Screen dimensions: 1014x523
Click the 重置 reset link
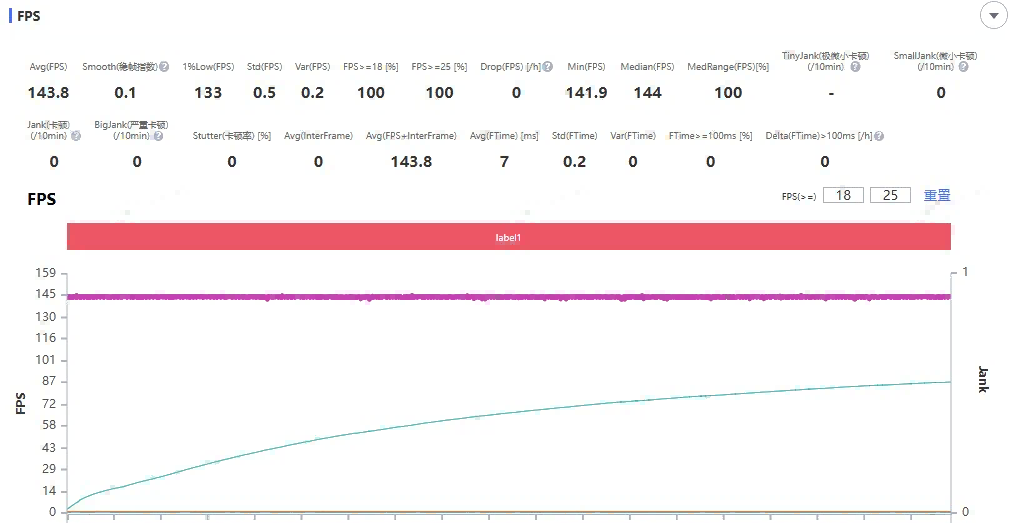click(x=937, y=195)
